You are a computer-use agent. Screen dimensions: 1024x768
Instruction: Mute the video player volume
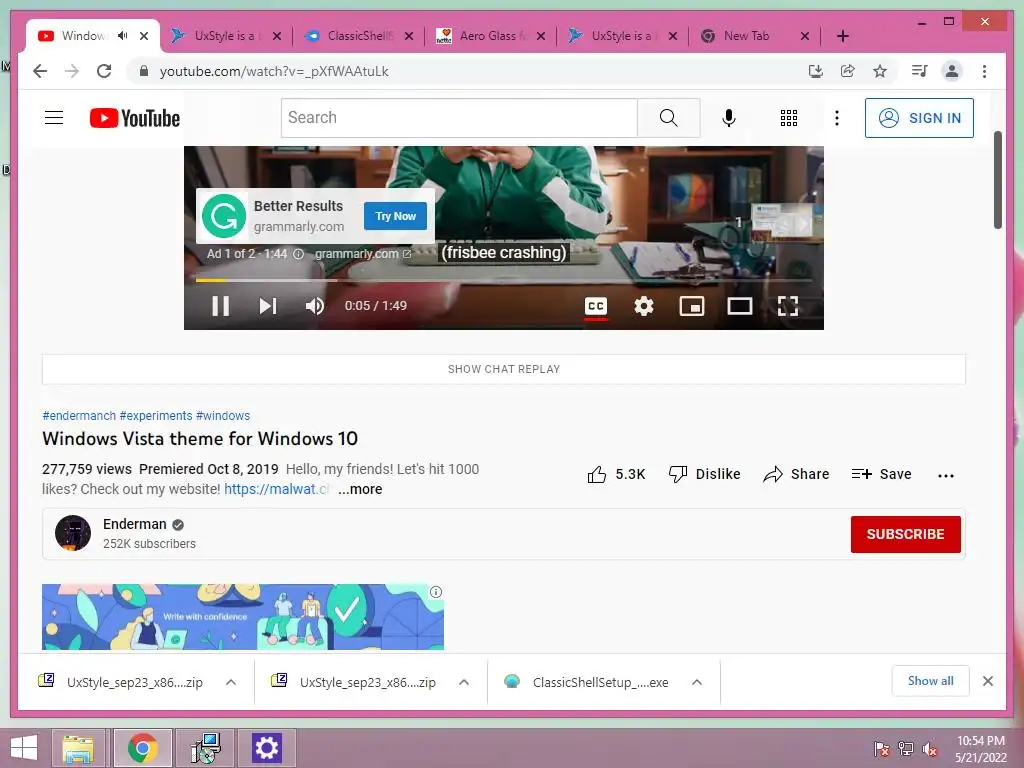tap(315, 306)
